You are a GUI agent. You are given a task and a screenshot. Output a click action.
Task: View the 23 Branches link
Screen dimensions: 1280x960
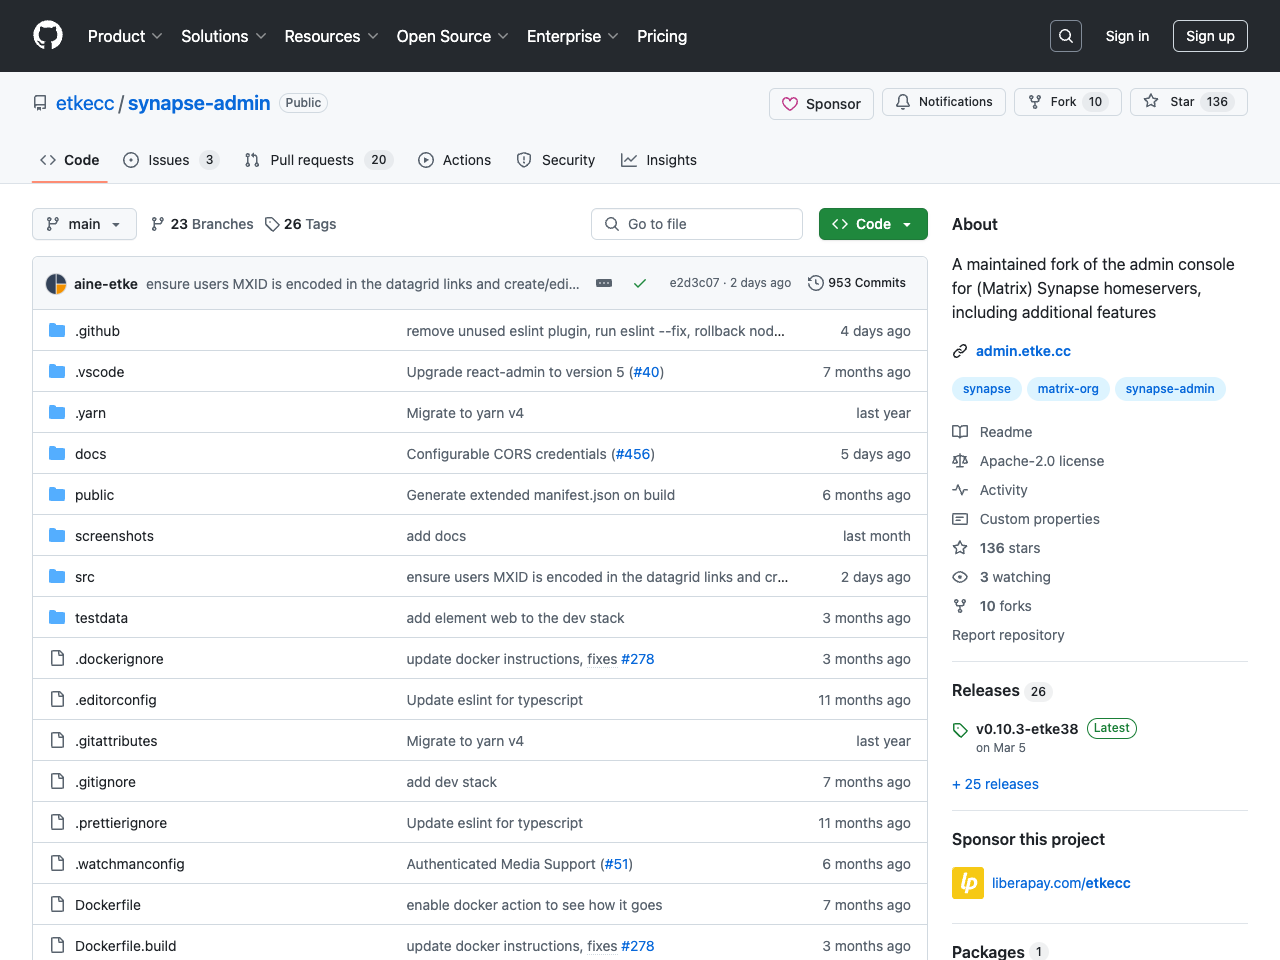(x=202, y=224)
